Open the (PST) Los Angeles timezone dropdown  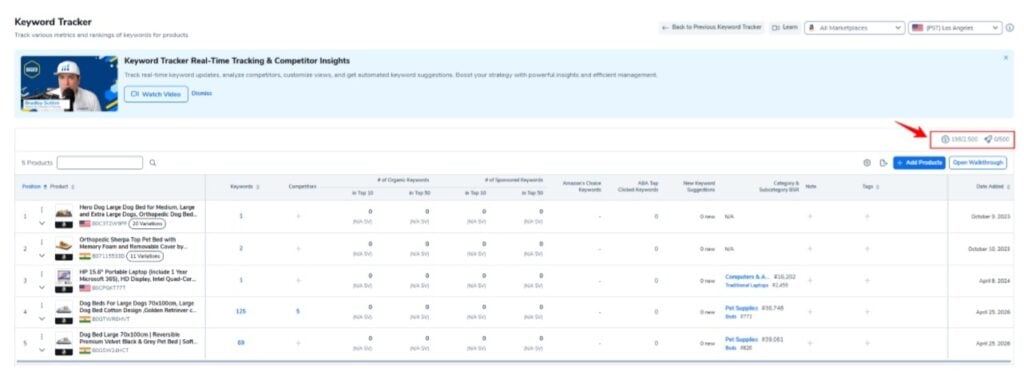click(x=955, y=28)
